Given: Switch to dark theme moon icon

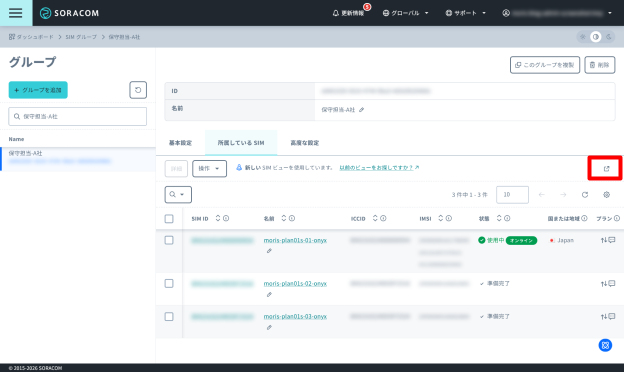Looking at the screenshot, I should point(609,37).
